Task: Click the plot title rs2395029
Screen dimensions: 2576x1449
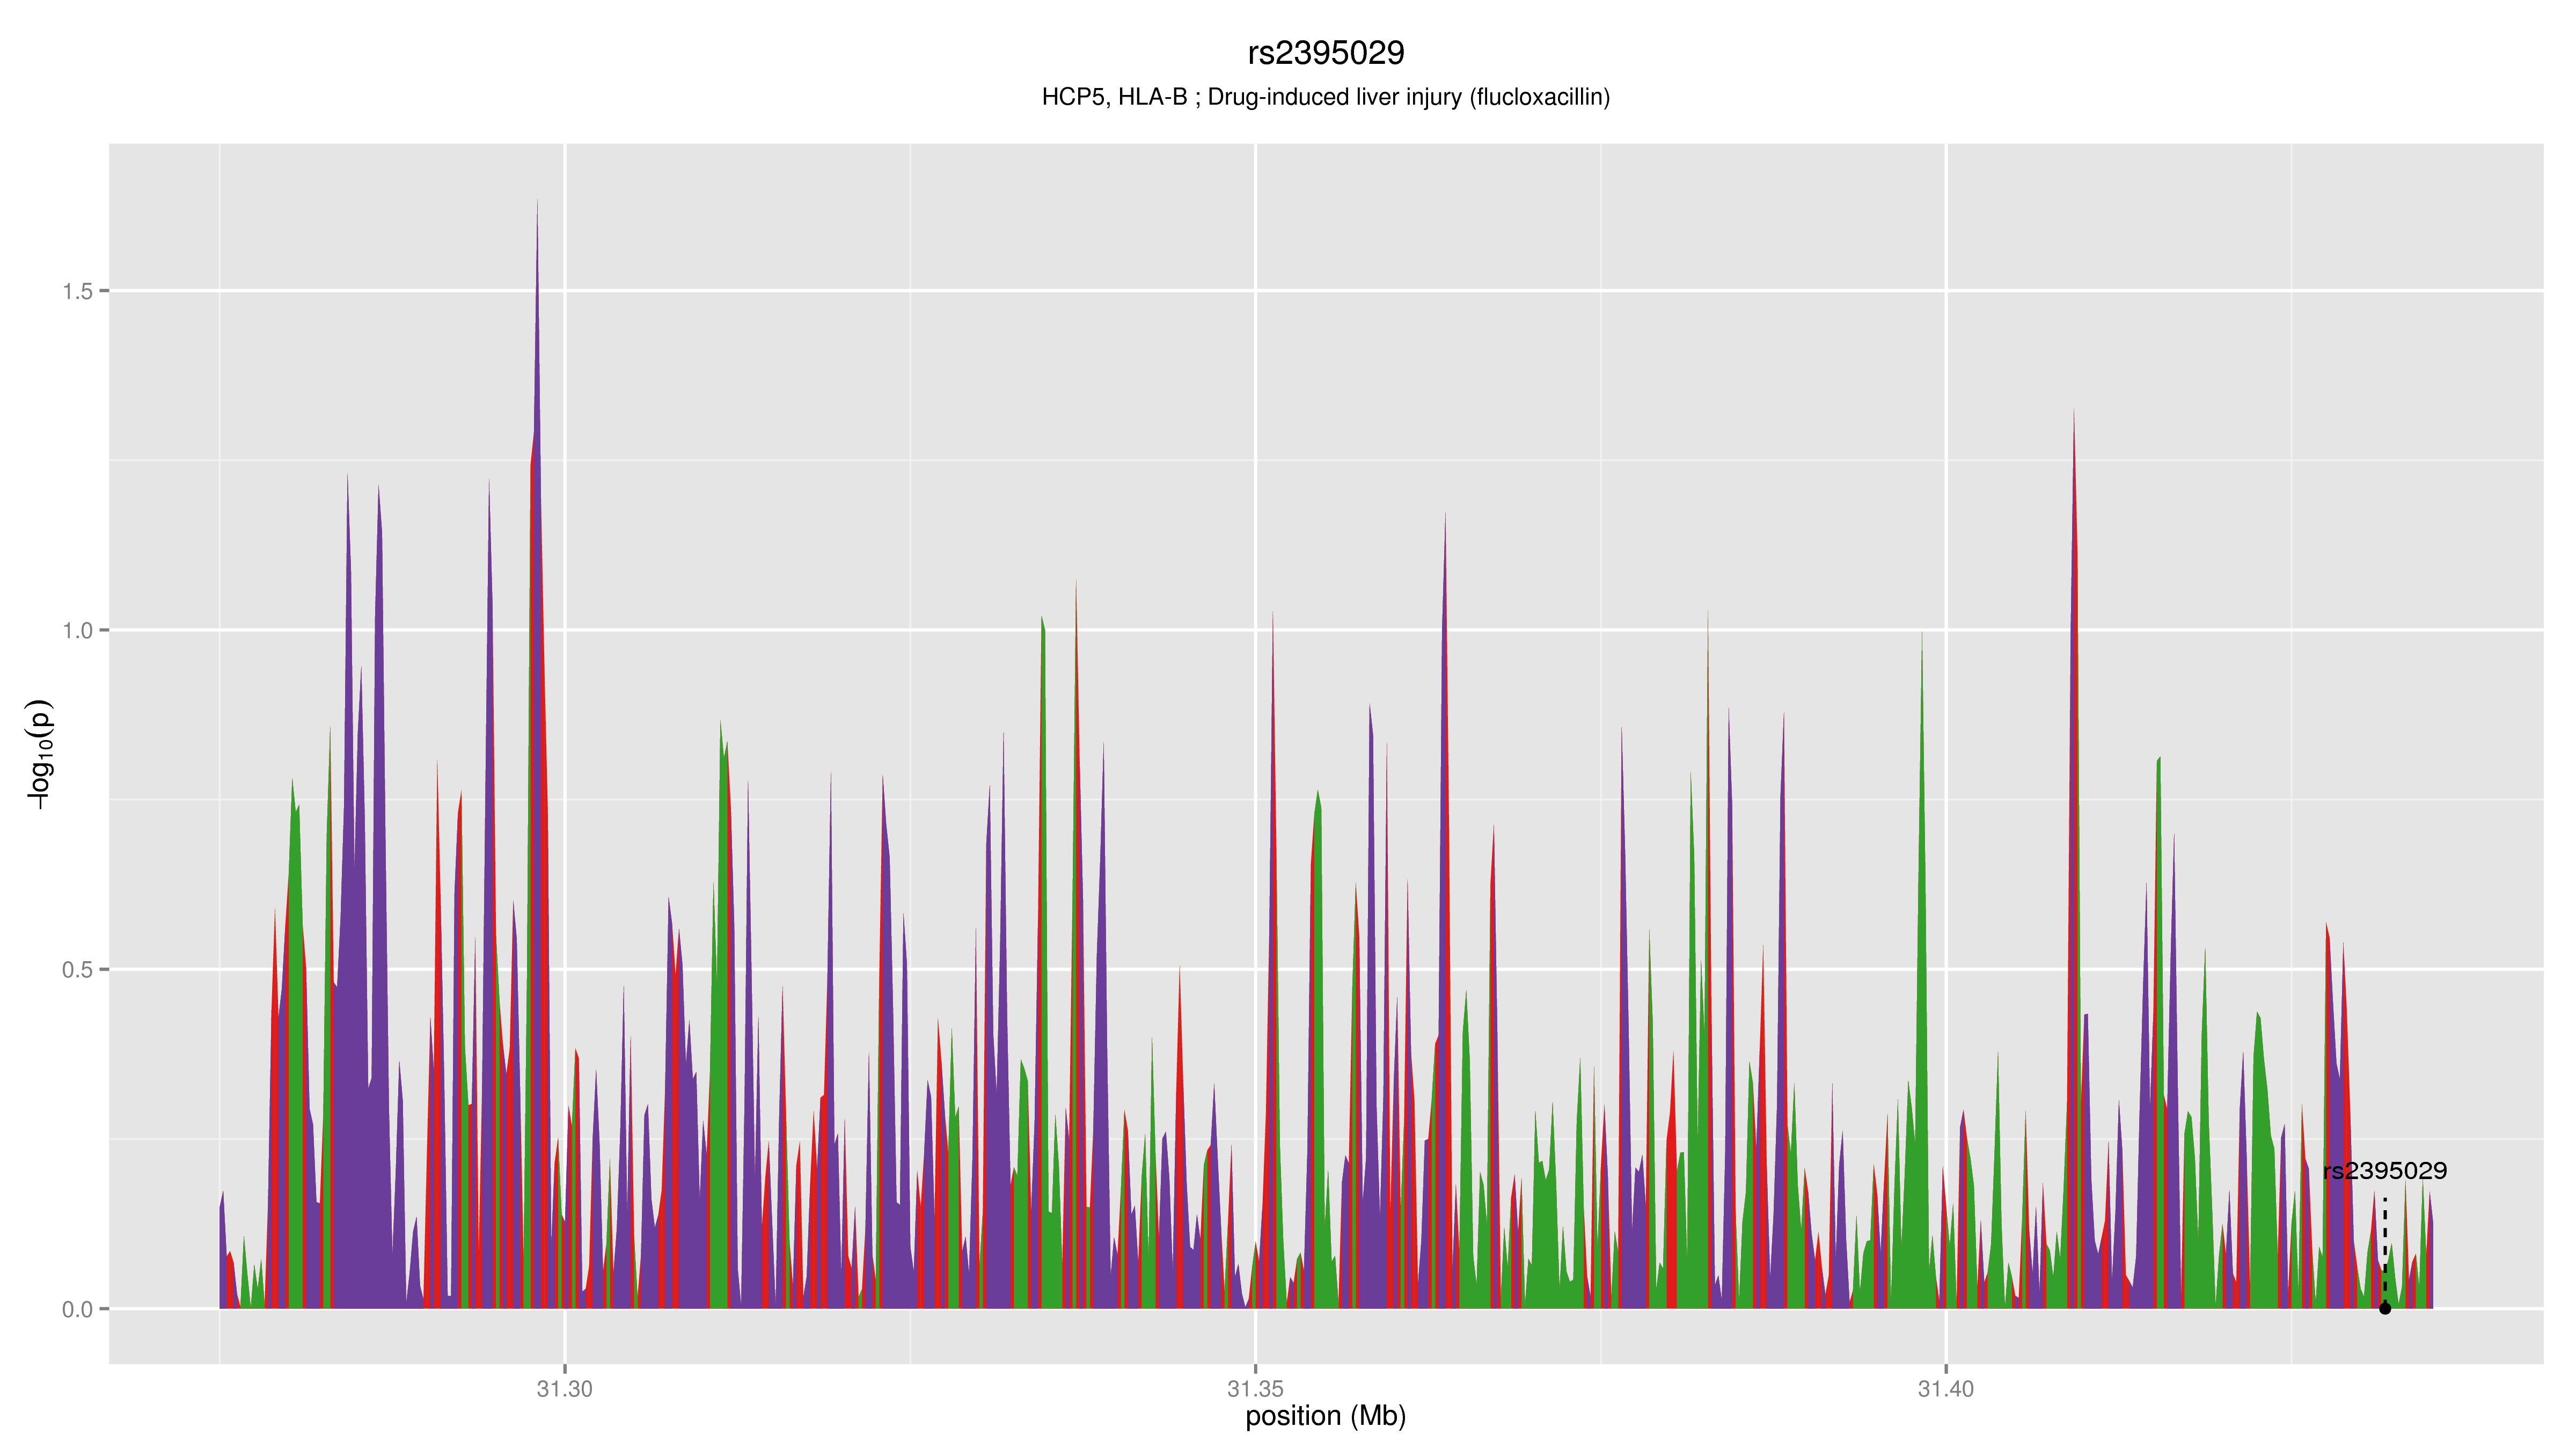Action: (1325, 53)
